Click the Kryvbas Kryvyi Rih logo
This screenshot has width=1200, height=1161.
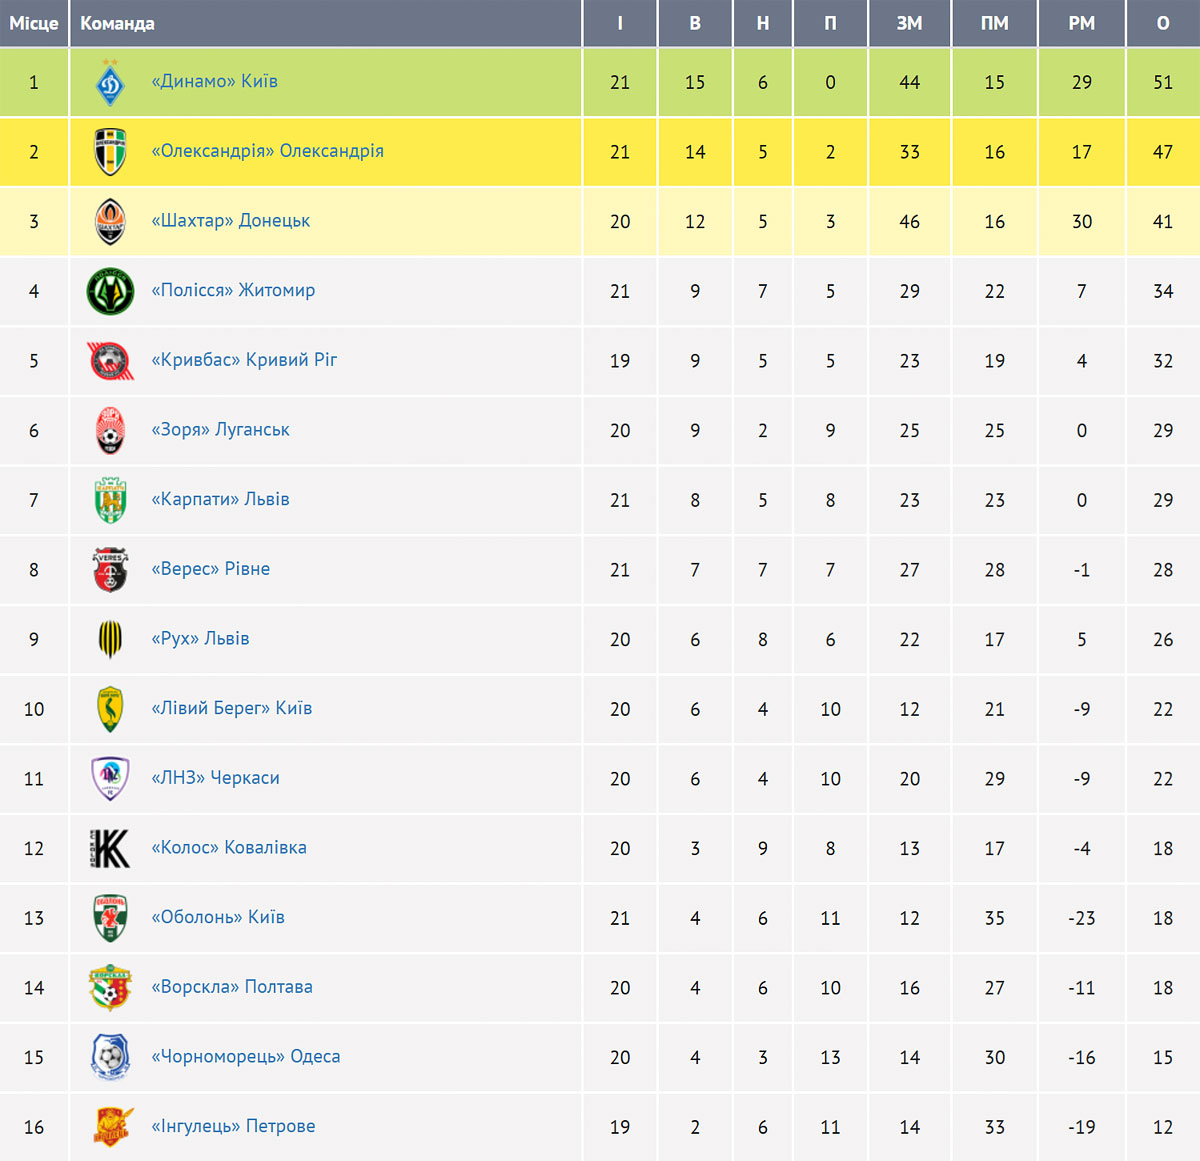point(110,361)
